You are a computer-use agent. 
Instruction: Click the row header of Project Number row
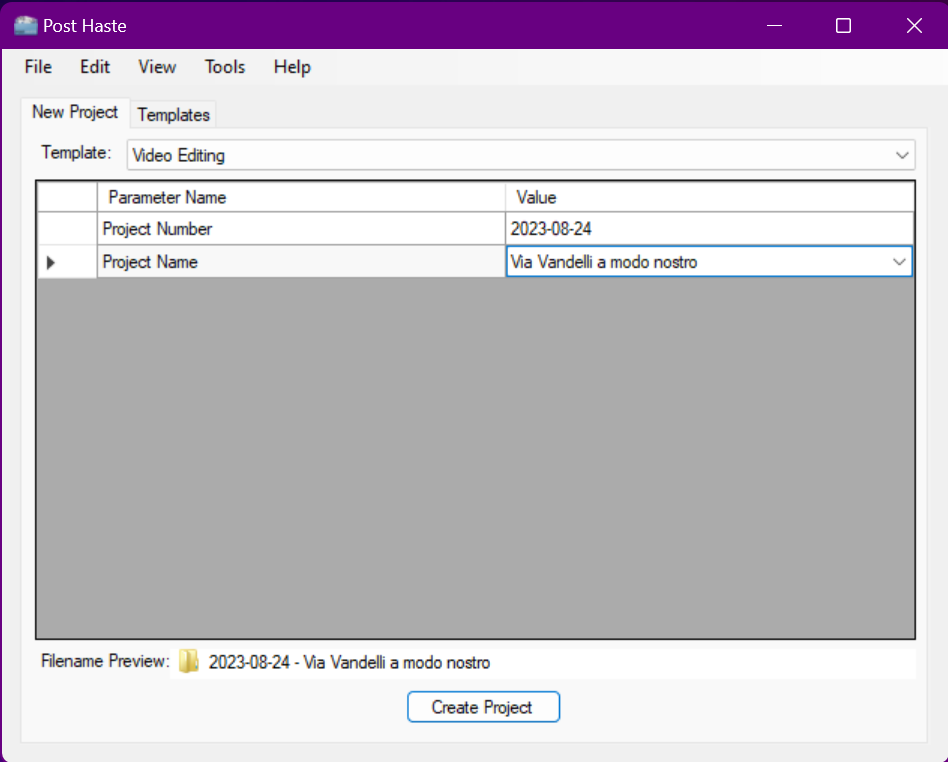pyautogui.click(x=67, y=229)
